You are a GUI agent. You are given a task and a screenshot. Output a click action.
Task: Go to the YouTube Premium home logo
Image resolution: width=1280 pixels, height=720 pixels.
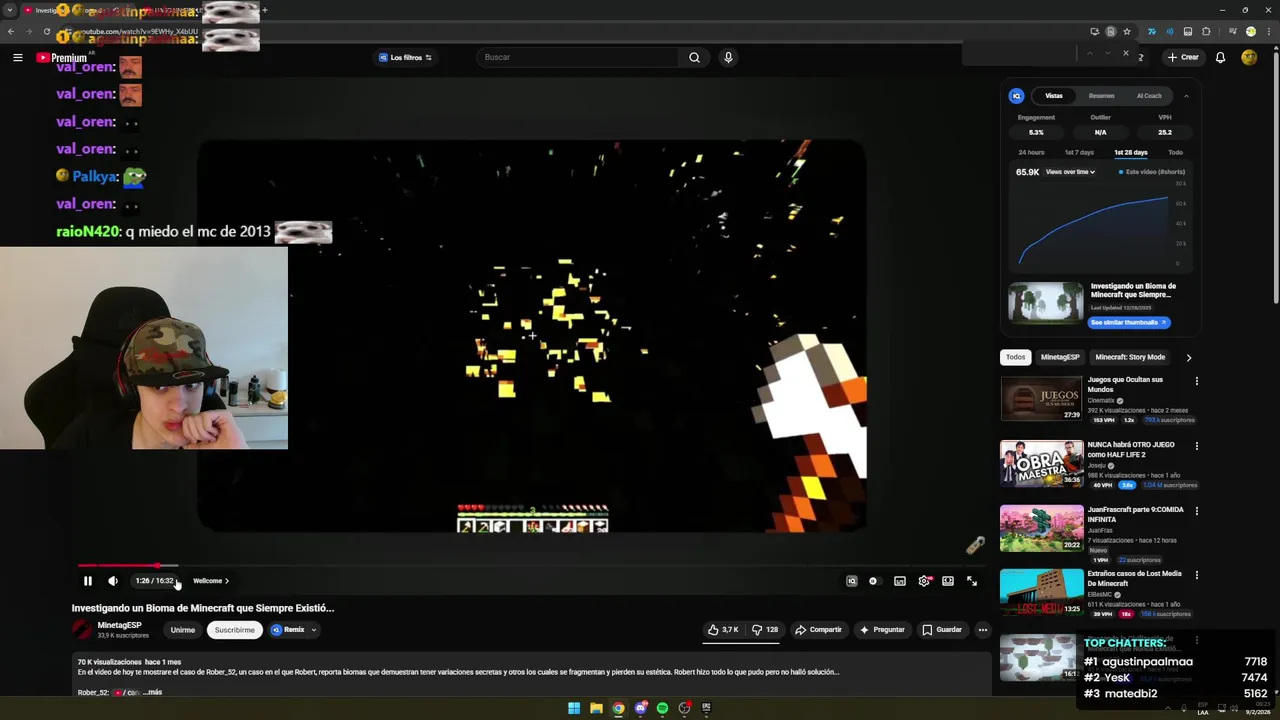click(62, 58)
